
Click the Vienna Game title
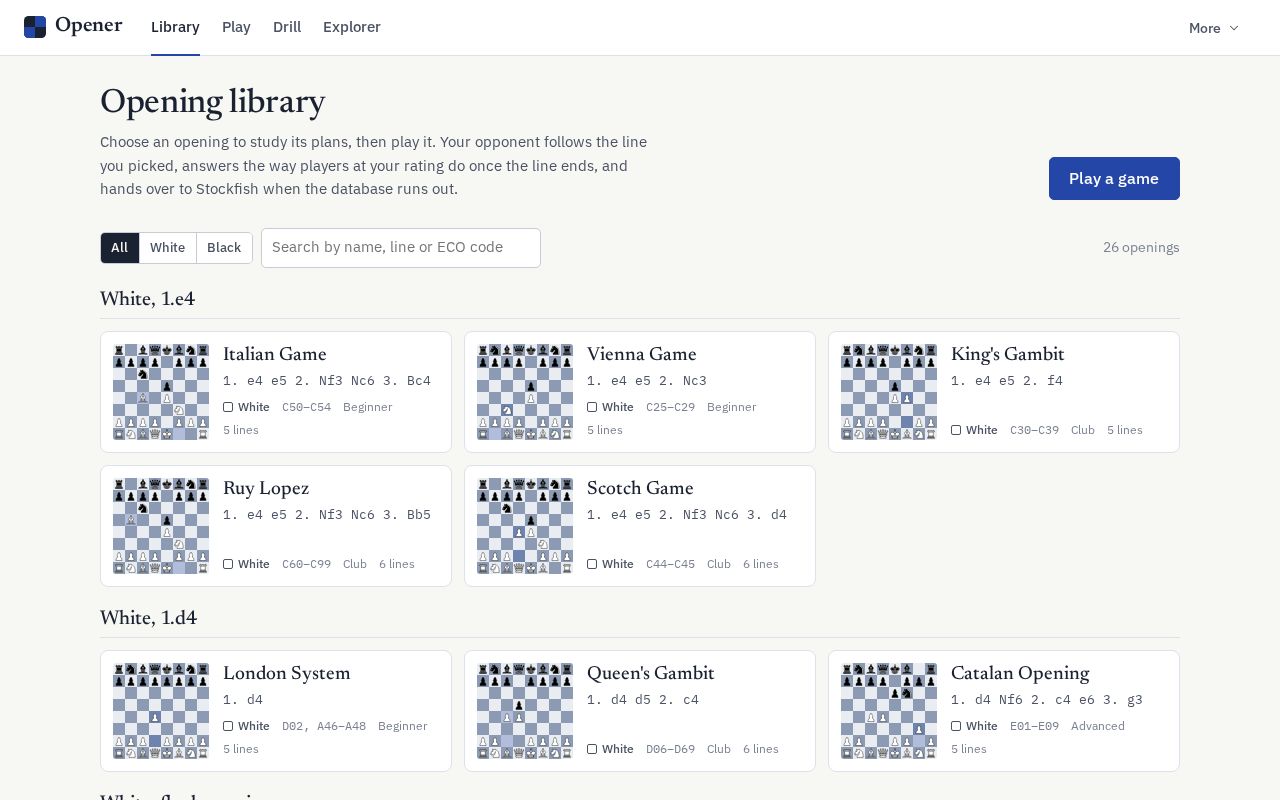[642, 354]
